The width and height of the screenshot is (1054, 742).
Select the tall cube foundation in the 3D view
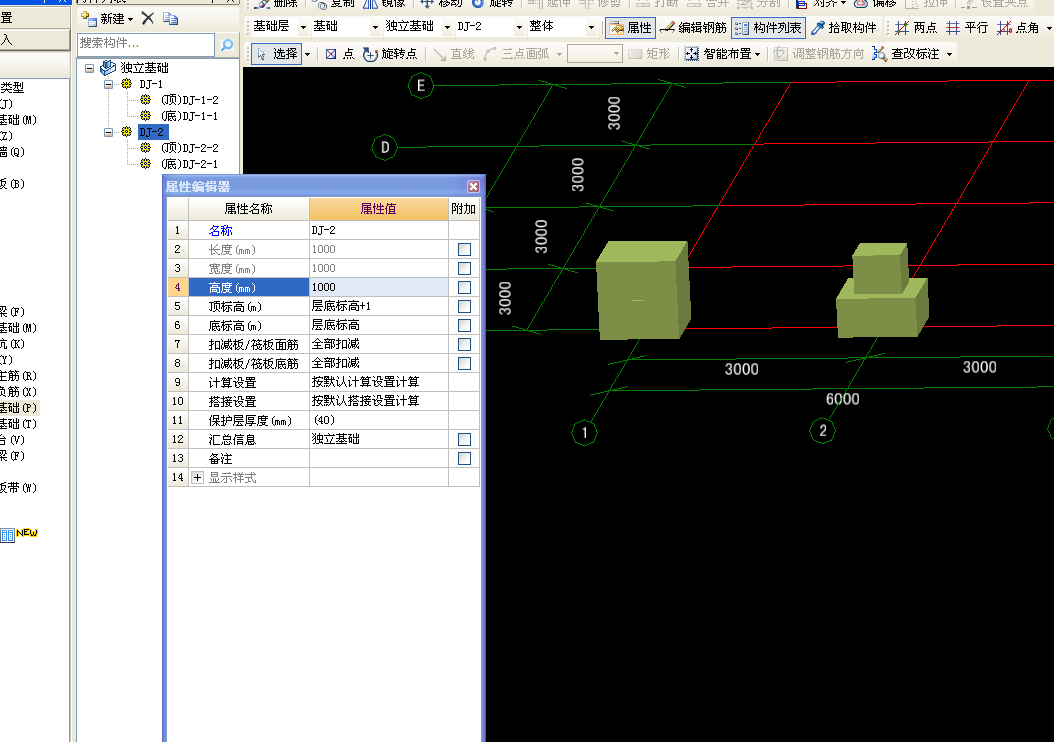[x=643, y=290]
